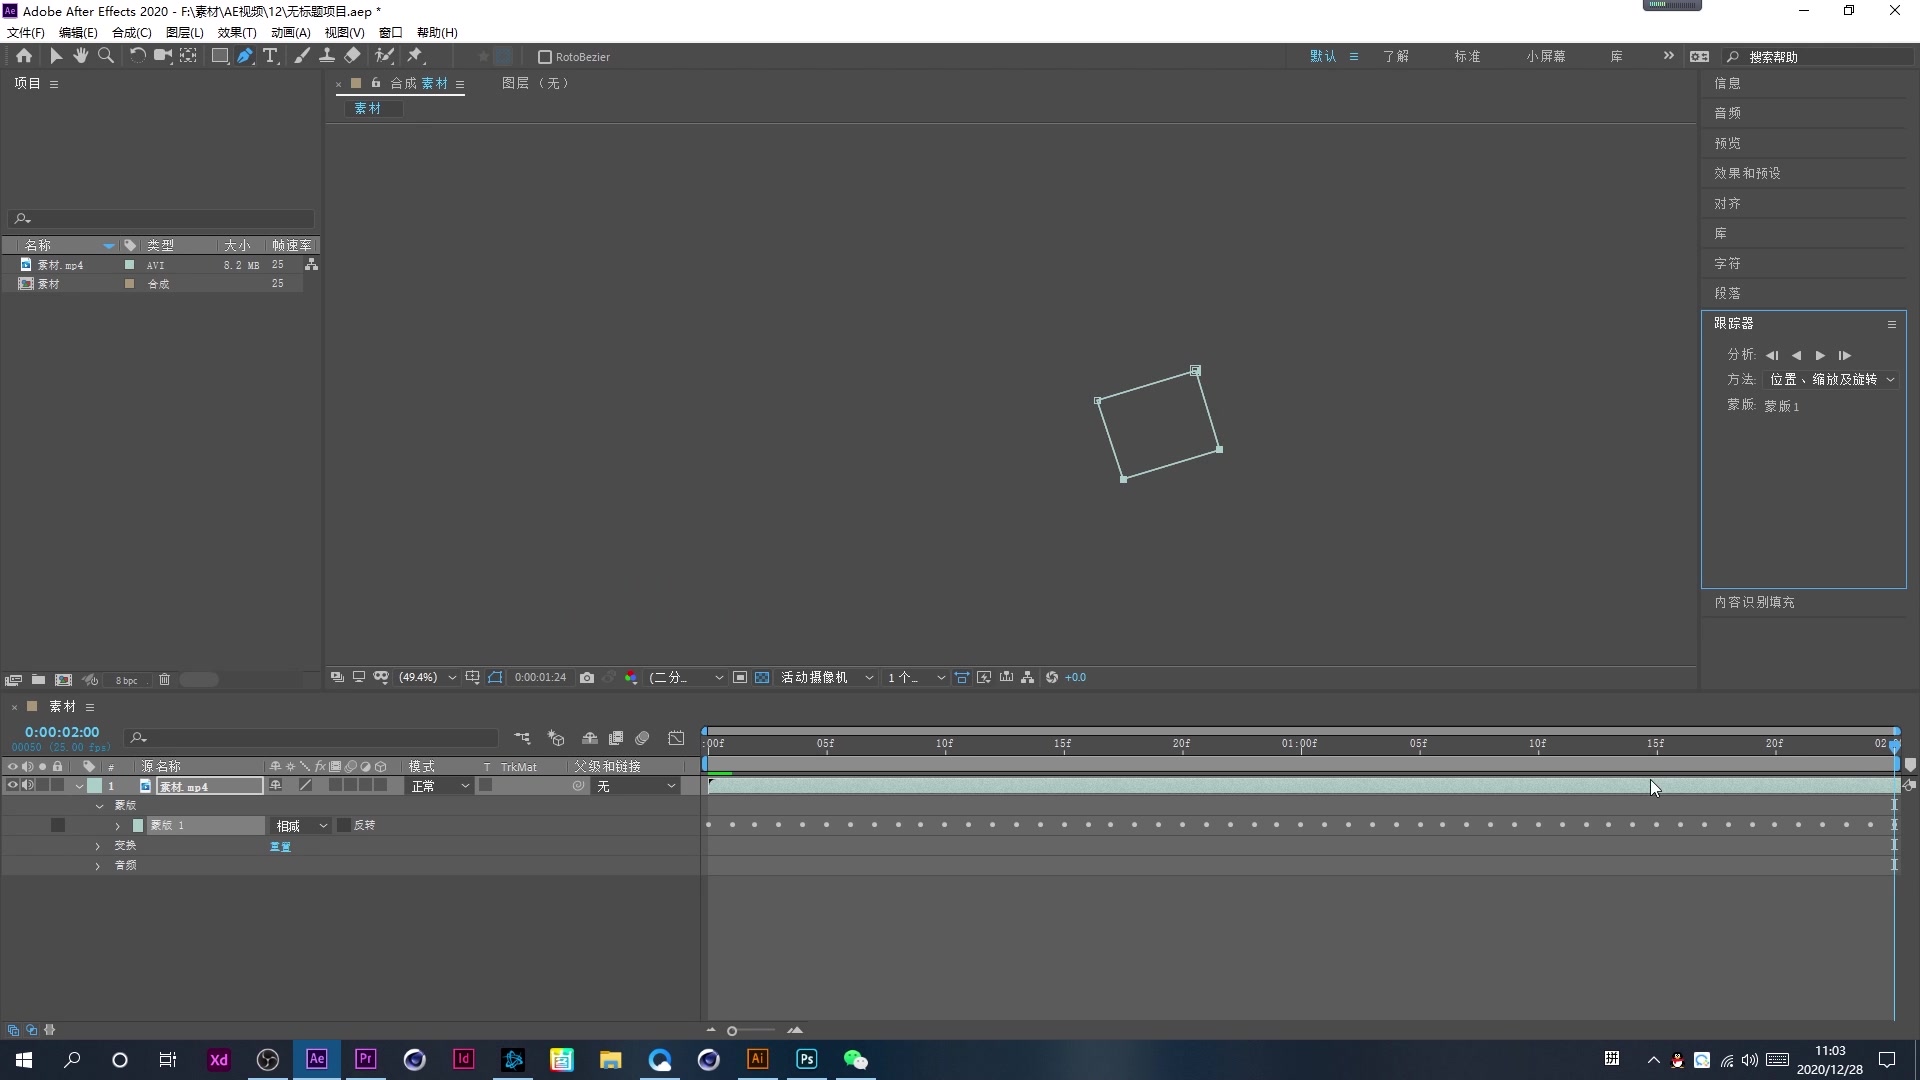
Task: Click the reset exposure icon
Action: coord(1052,677)
